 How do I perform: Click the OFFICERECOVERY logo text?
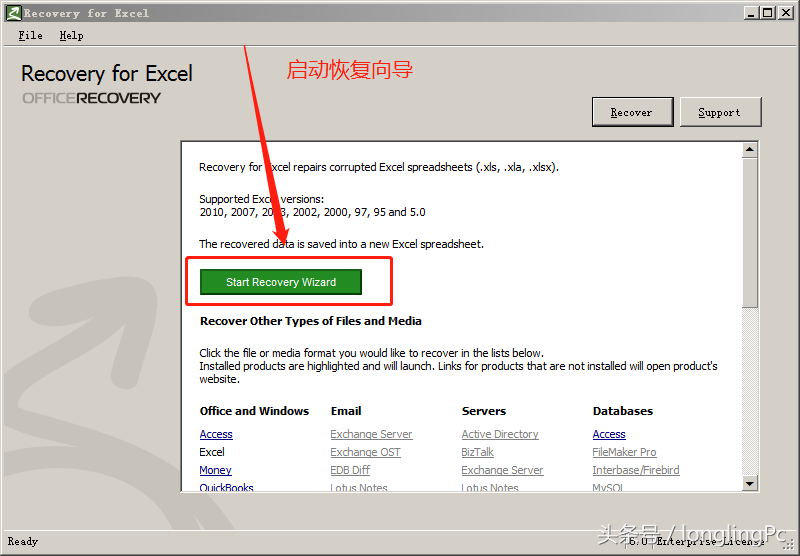click(91, 98)
